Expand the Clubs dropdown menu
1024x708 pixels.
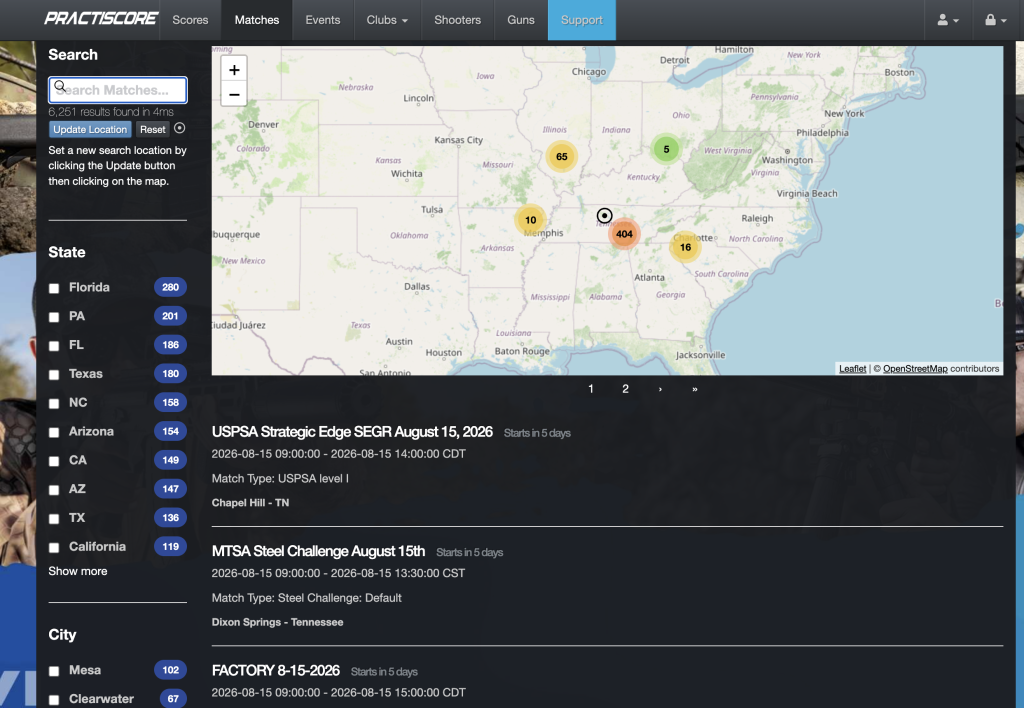click(x=387, y=20)
